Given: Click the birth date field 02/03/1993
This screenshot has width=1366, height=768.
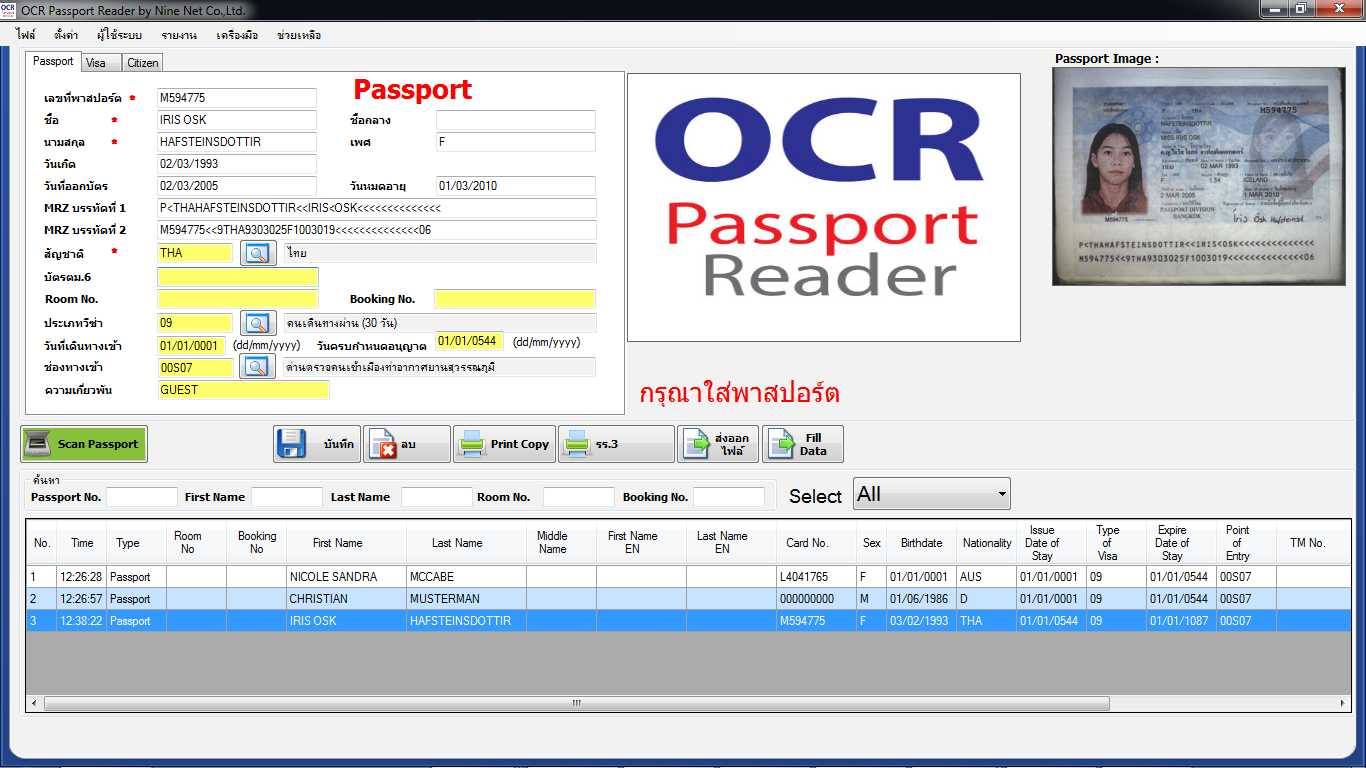Looking at the screenshot, I should click(x=237, y=164).
